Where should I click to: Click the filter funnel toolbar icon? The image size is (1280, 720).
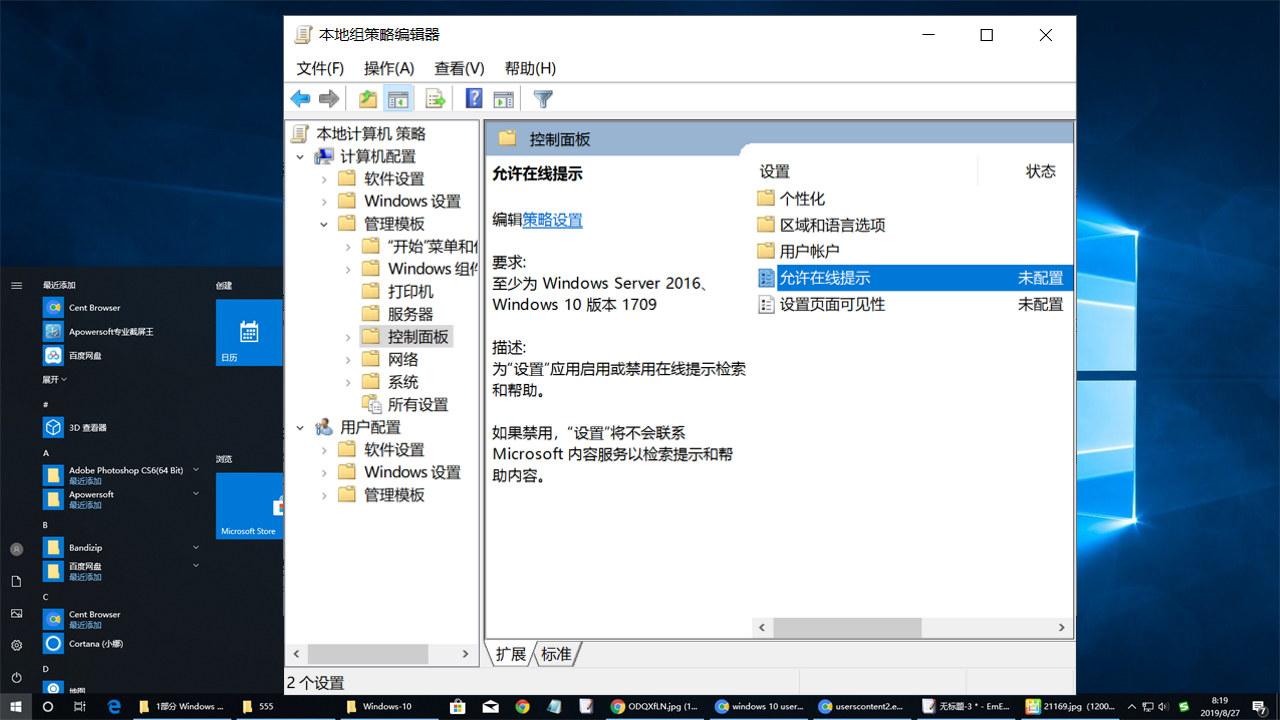pos(543,99)
